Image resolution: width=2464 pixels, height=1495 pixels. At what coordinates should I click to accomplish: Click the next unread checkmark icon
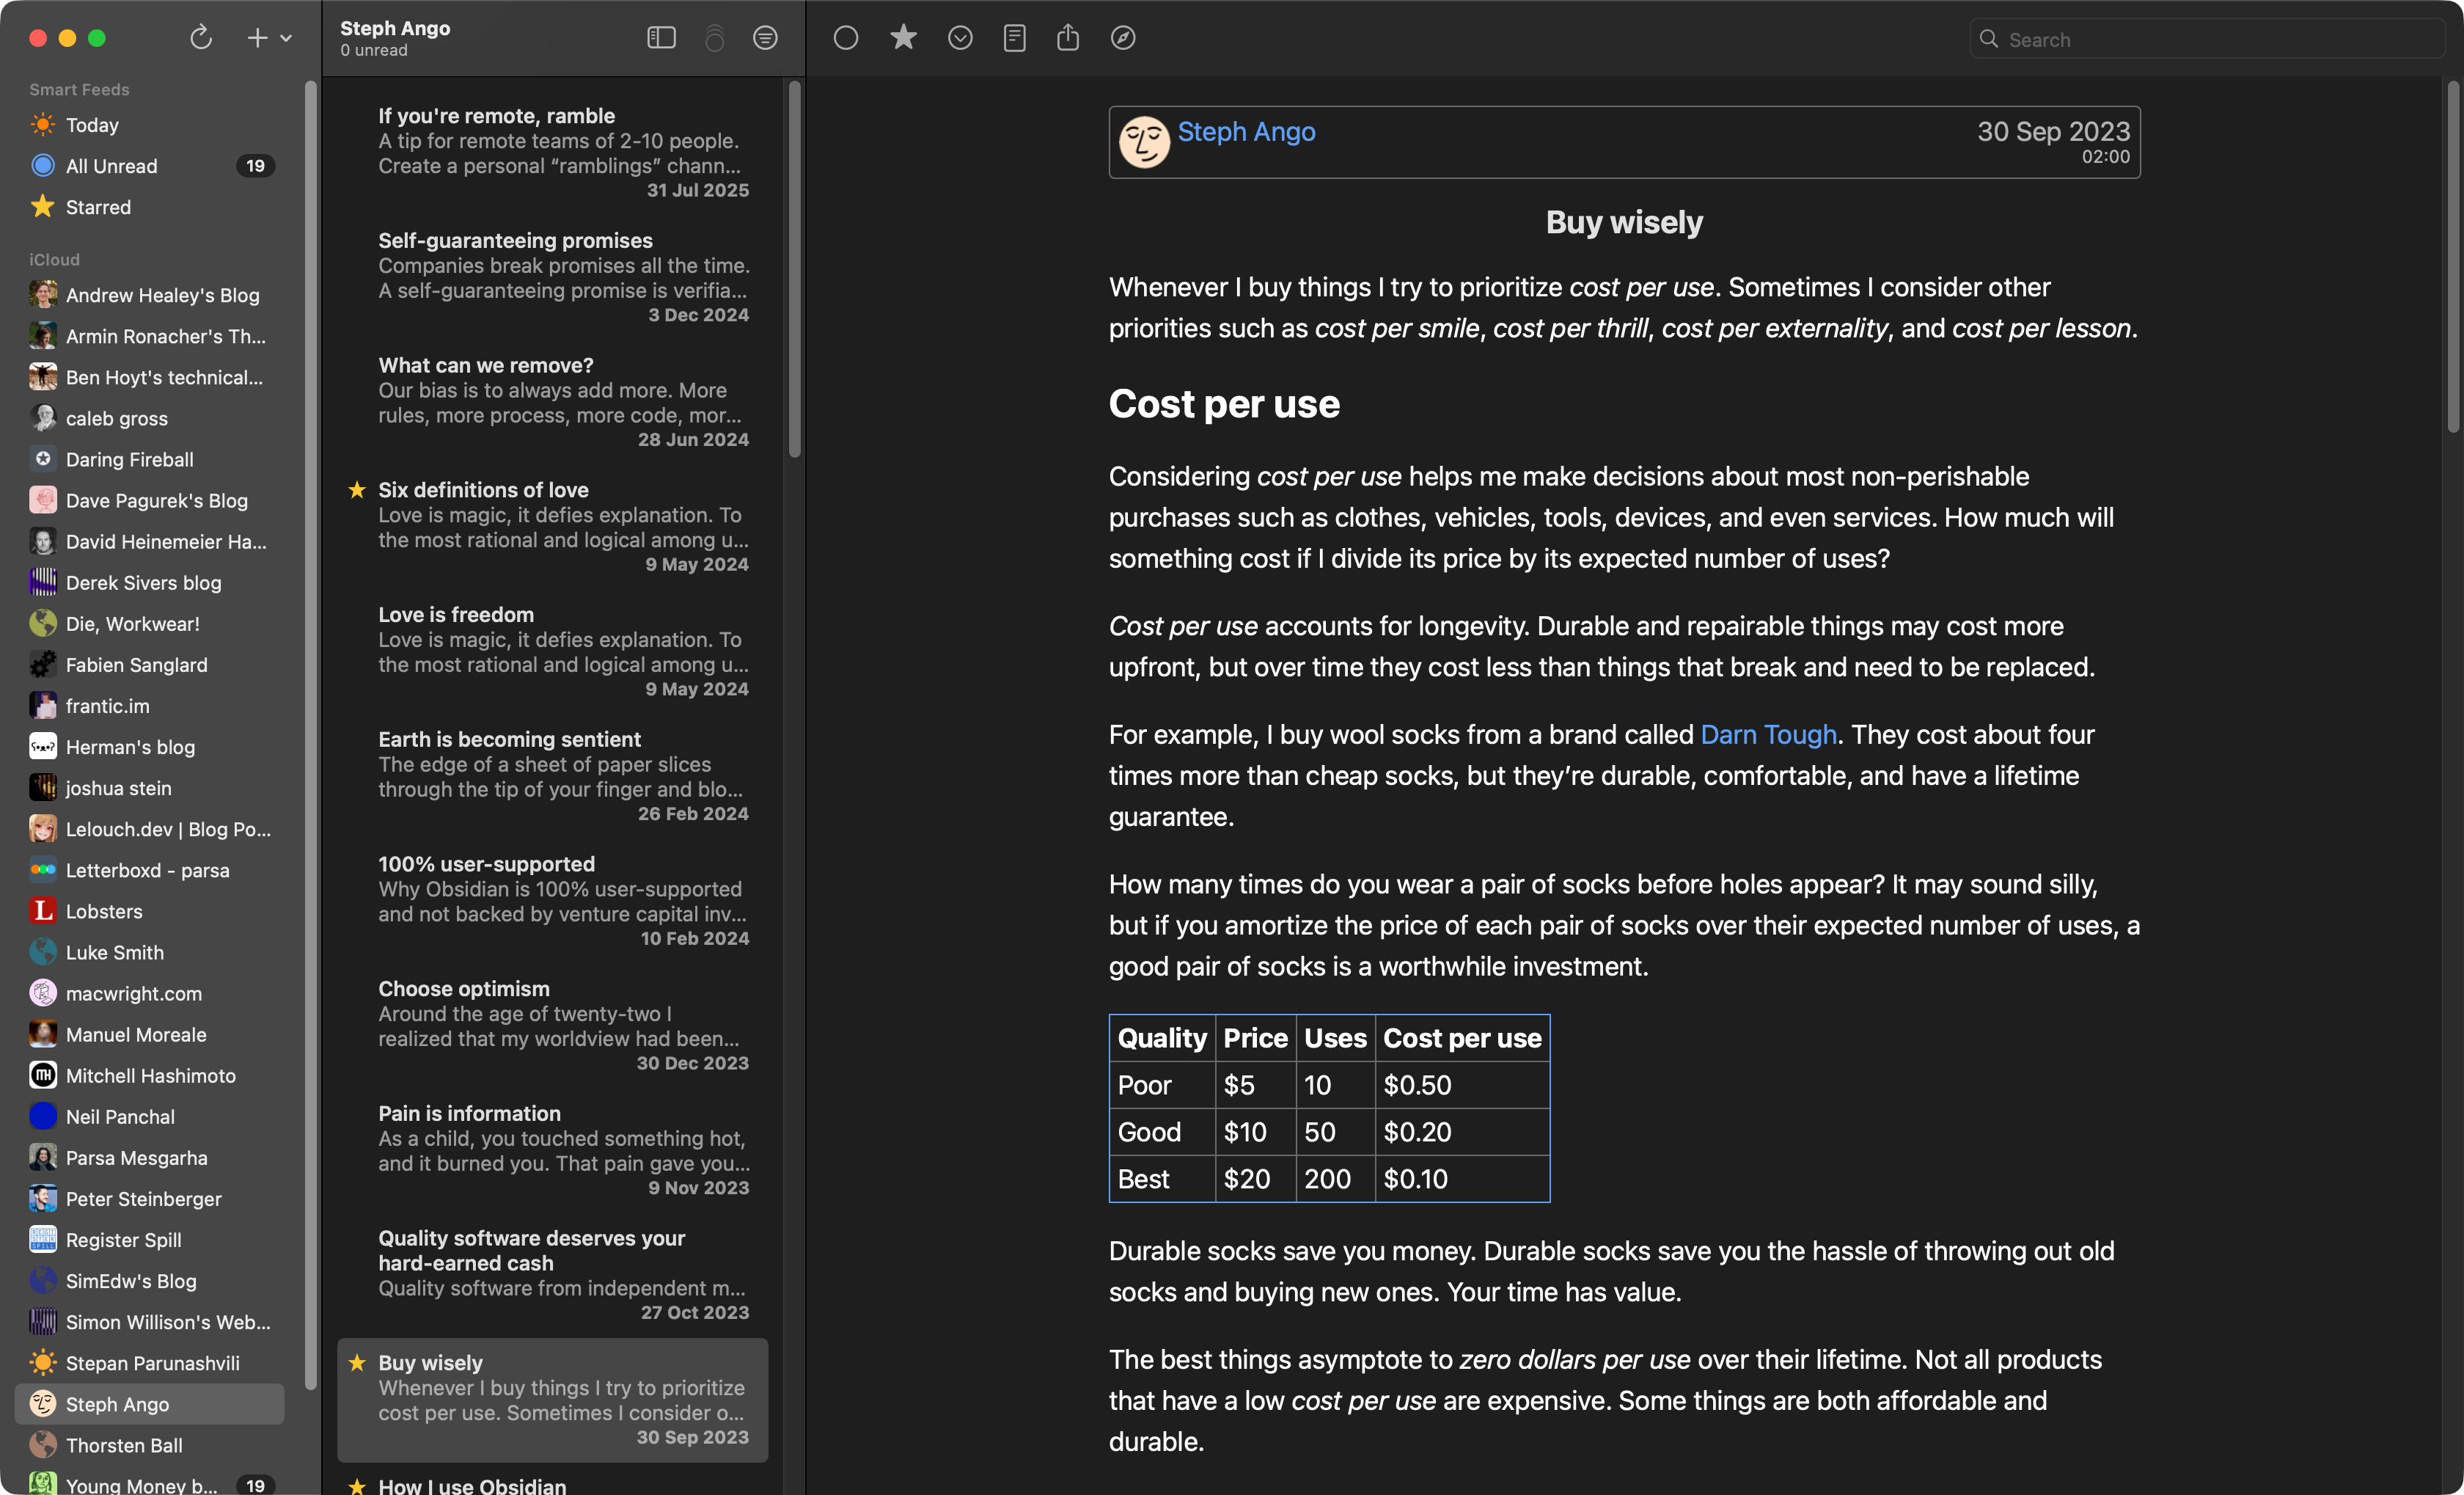[x=960, y=38]
